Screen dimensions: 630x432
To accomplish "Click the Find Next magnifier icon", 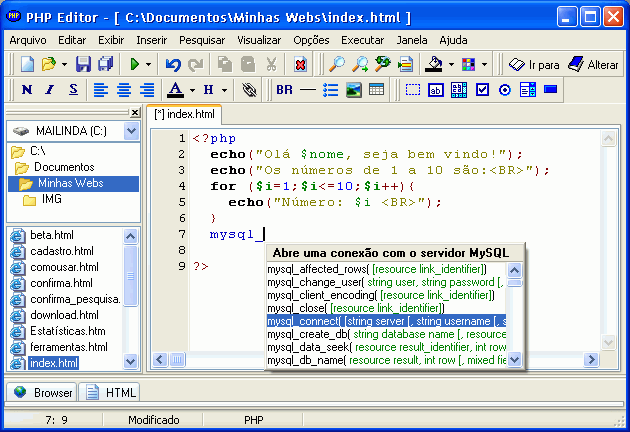I will (x=360, y=64).
